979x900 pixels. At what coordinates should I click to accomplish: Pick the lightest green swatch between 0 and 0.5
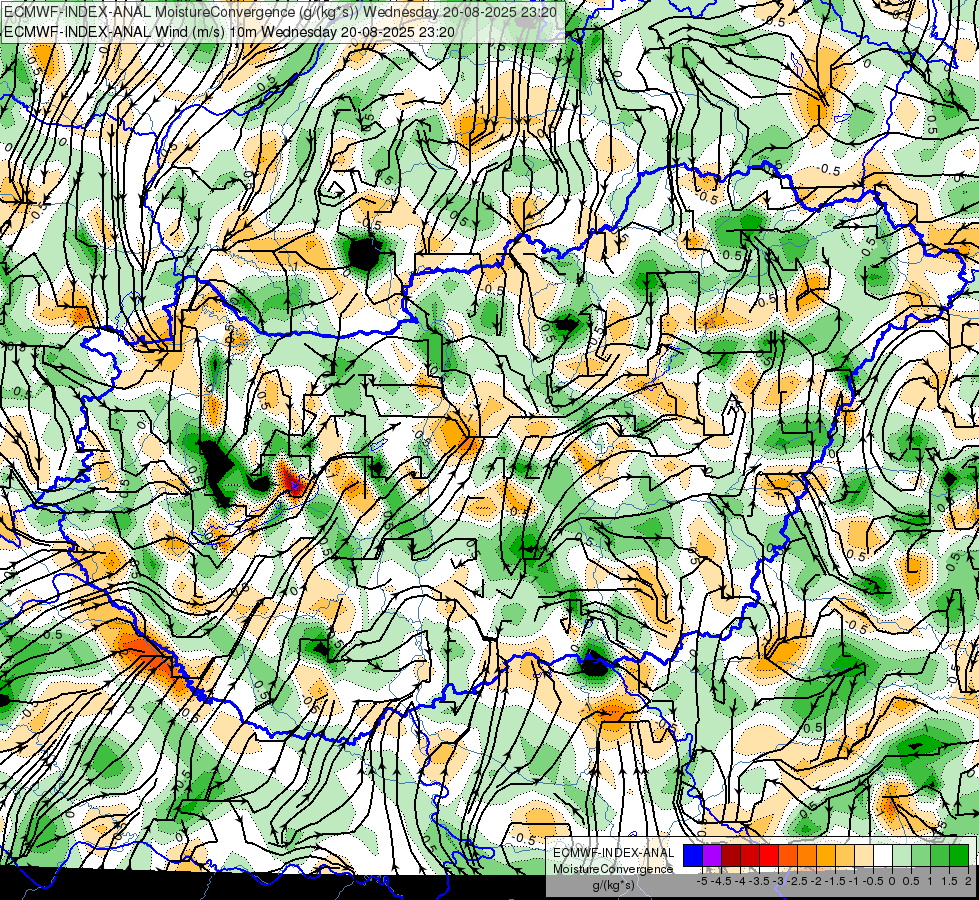(902, 855)
